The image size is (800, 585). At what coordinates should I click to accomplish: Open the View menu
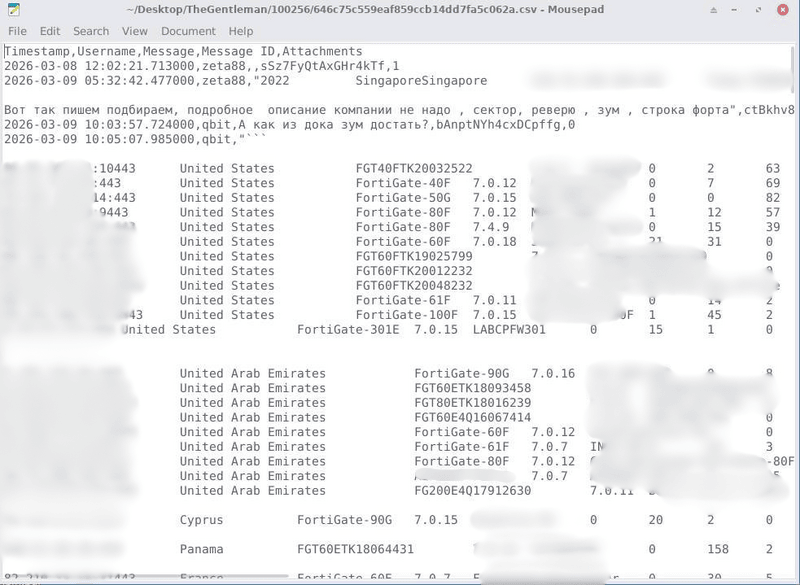point(134,31)
